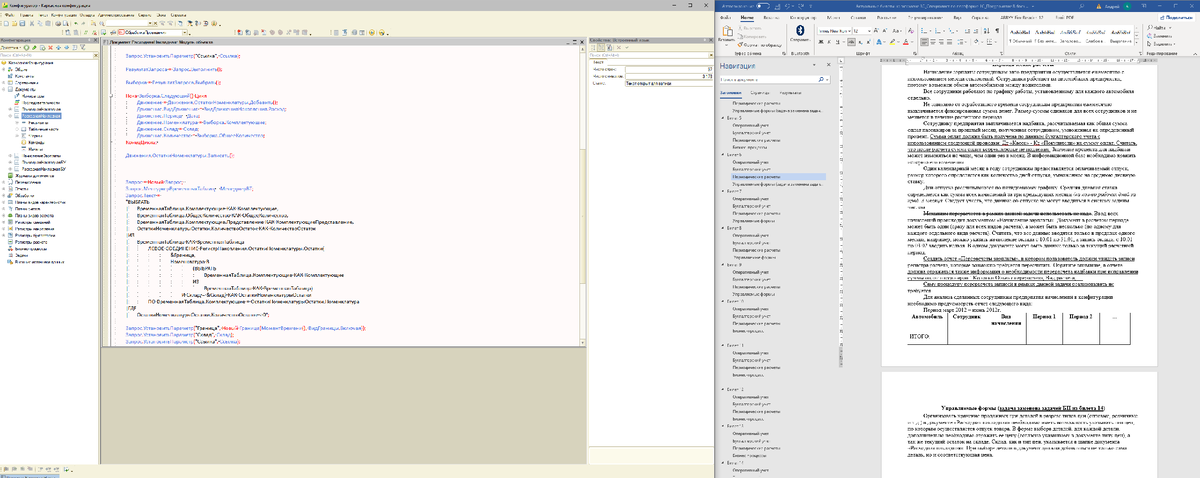1200x478 pixels.
Task: Toggle center alignment in Word paragraph group
Action: [933, 42]
